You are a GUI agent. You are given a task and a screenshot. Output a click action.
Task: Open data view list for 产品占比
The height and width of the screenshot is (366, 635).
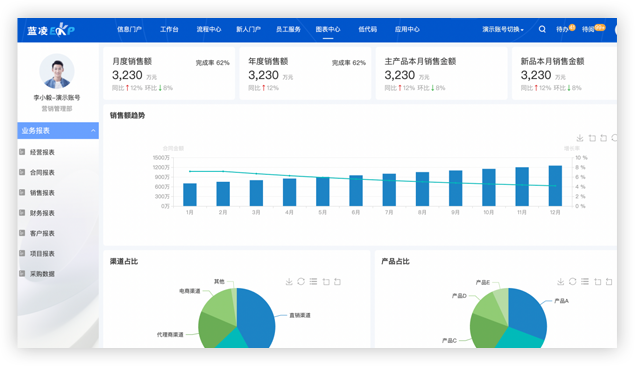click(x=585, y=281)
